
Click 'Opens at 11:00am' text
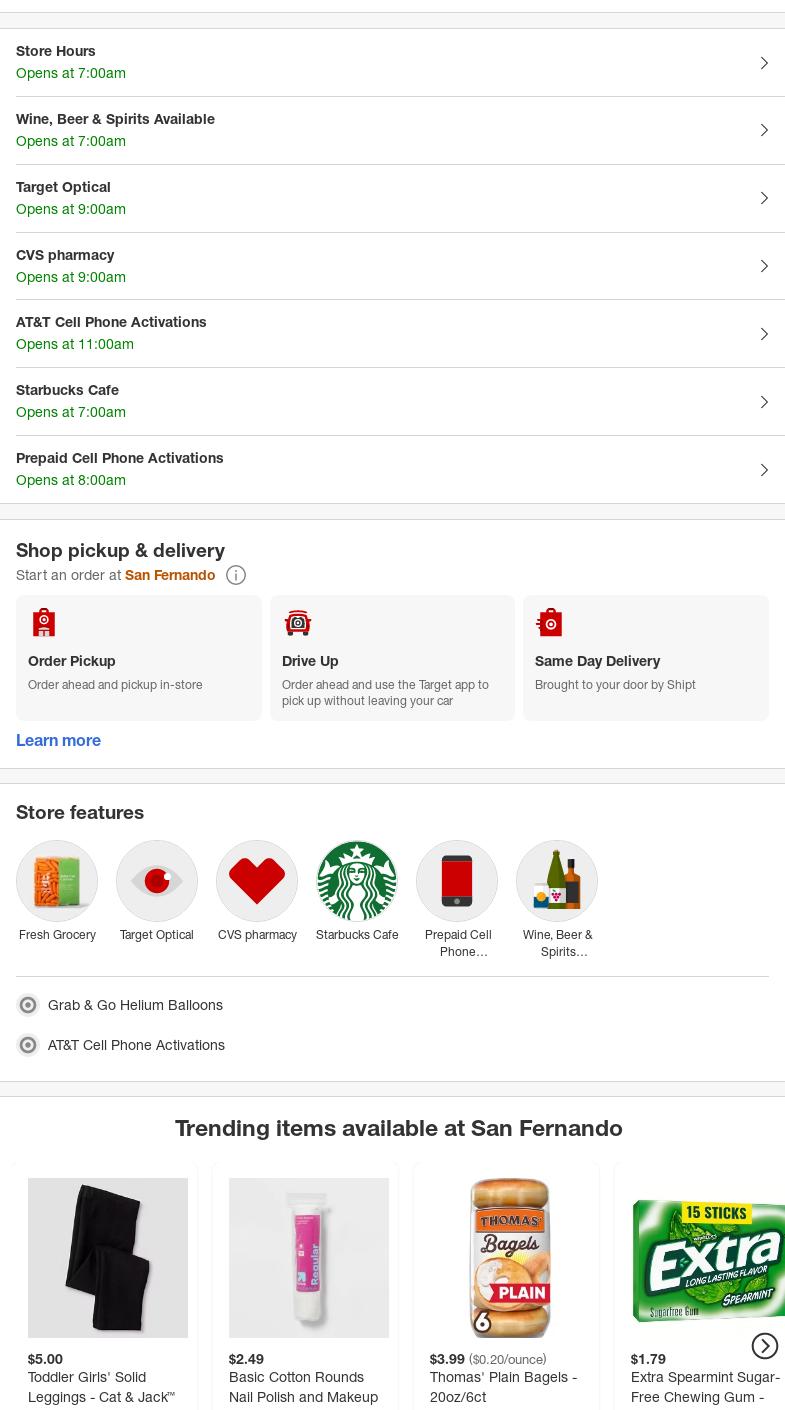[x=75, y=344]
